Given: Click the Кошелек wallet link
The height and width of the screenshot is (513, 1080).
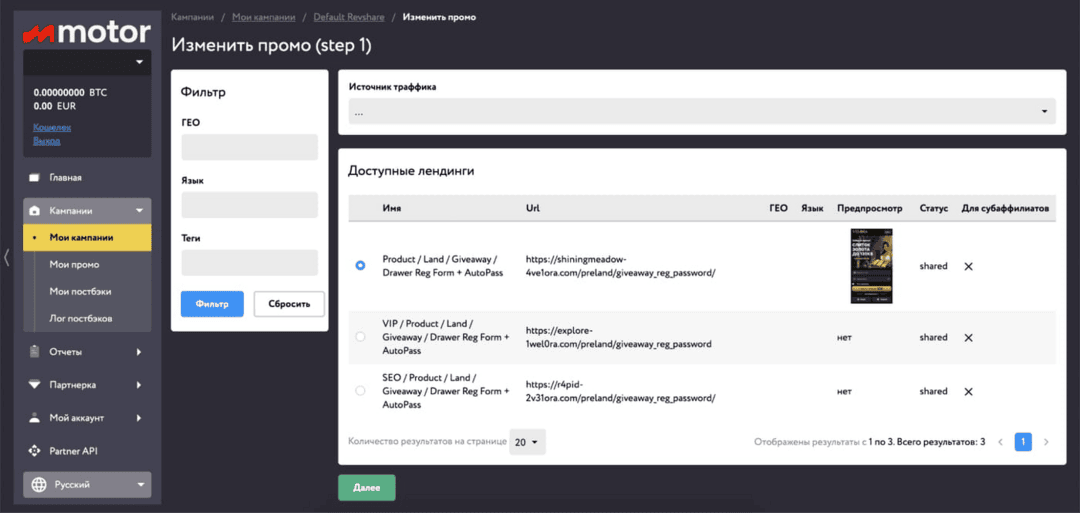Looking at the screenshot, I should tap(52, 127).
